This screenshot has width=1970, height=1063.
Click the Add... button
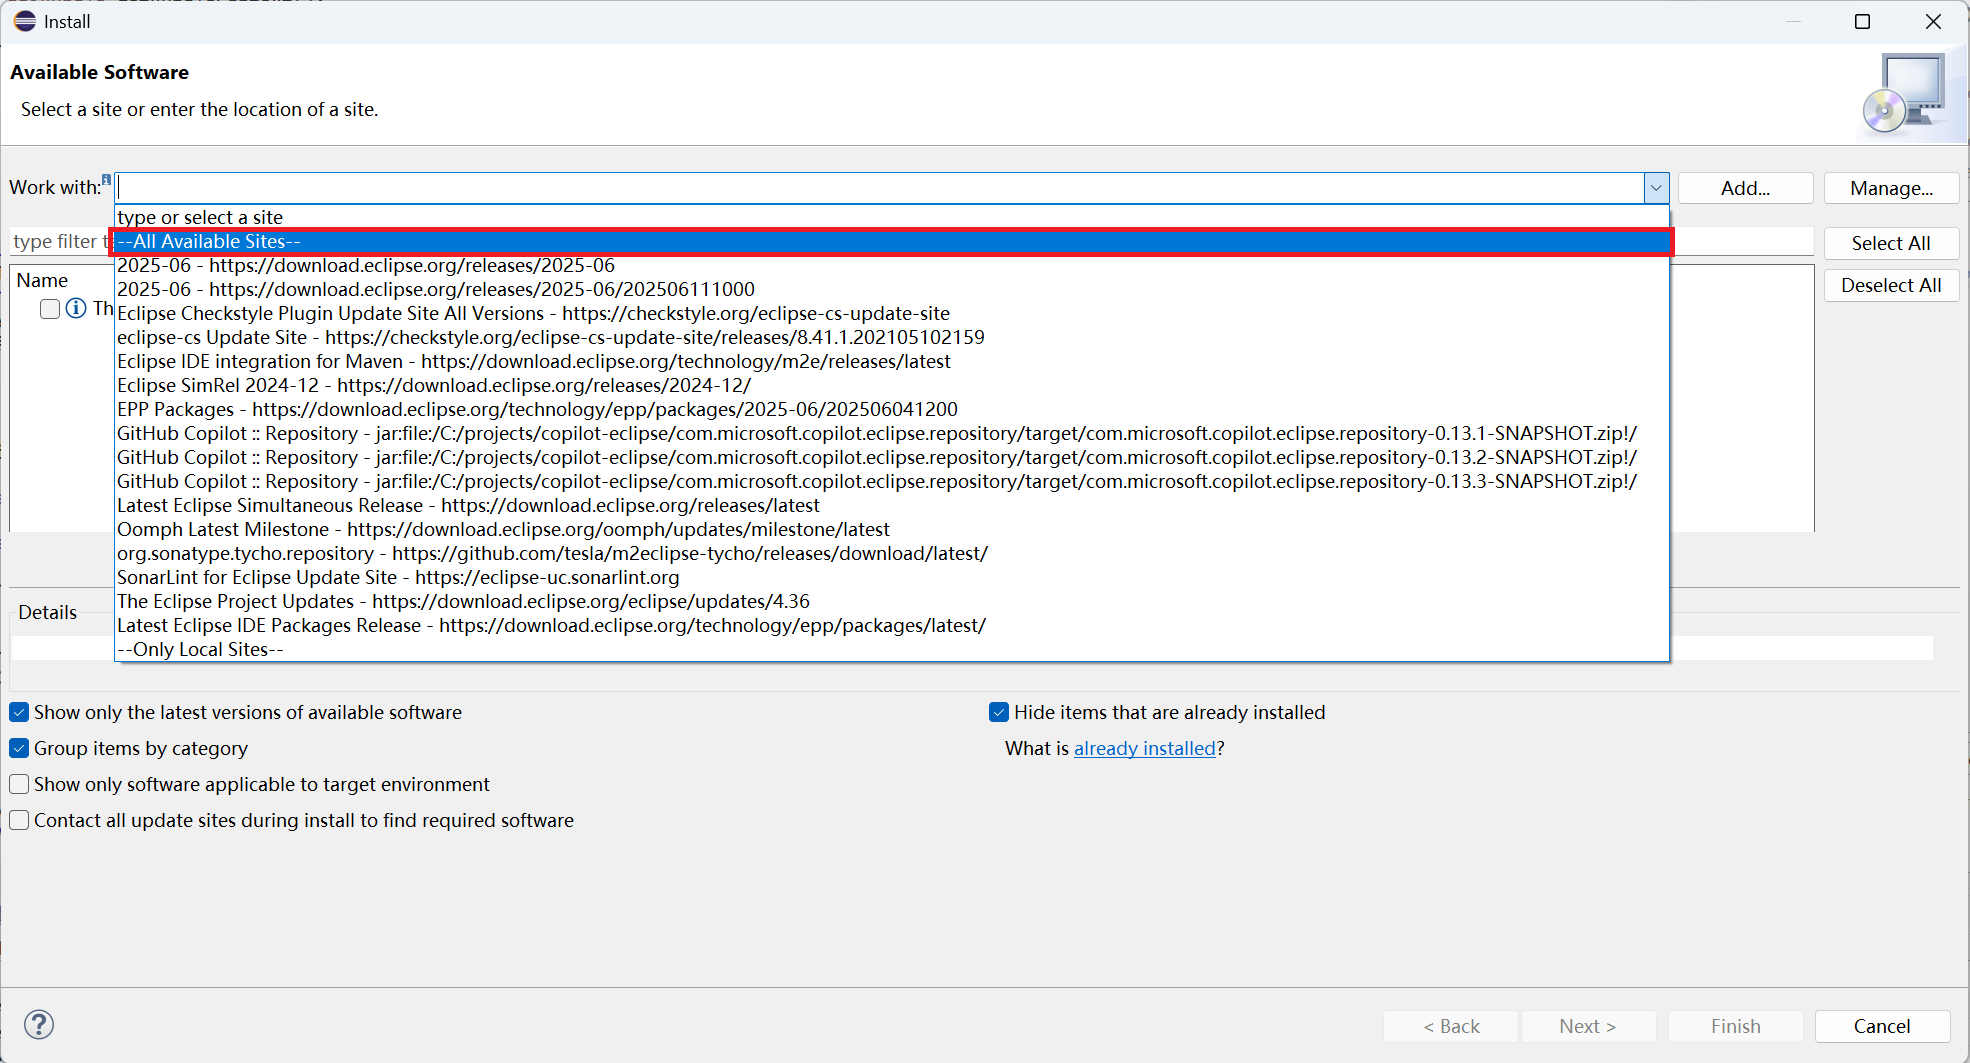click(1745, 188)
